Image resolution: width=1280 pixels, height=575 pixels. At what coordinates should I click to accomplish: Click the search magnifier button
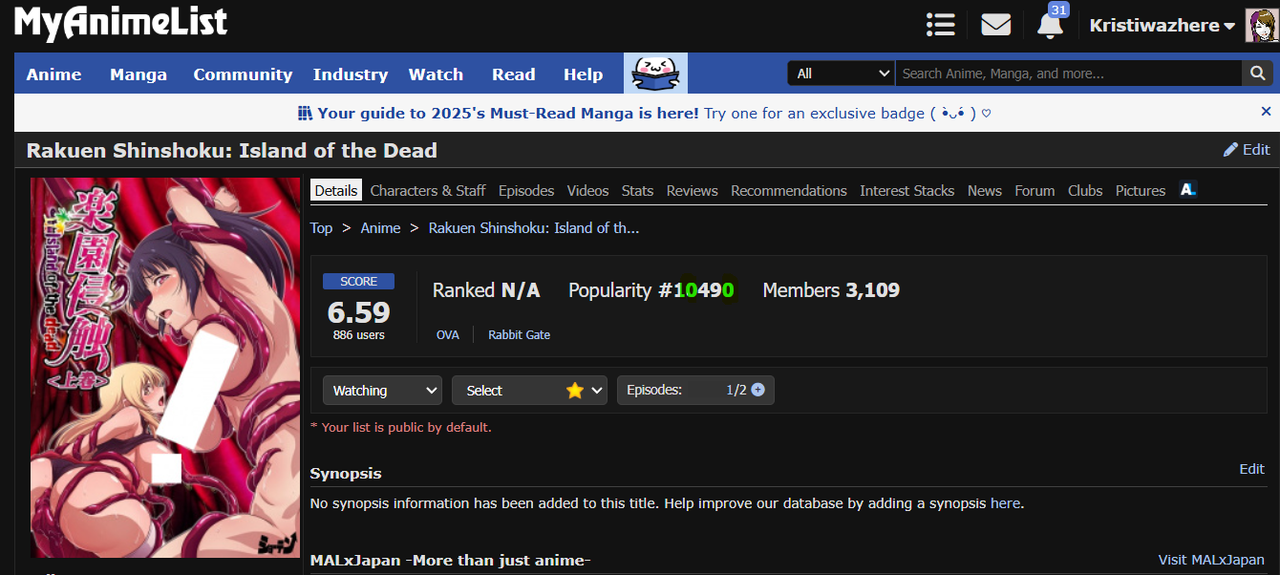pos(1258,73)
